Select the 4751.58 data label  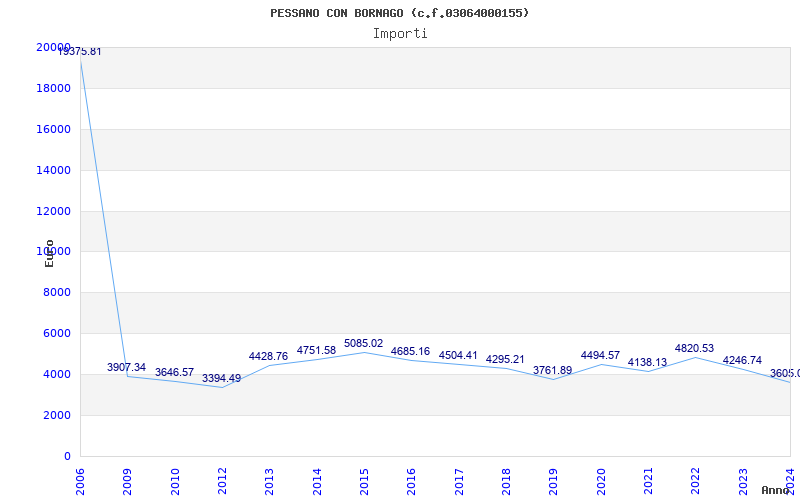(316, 351)
